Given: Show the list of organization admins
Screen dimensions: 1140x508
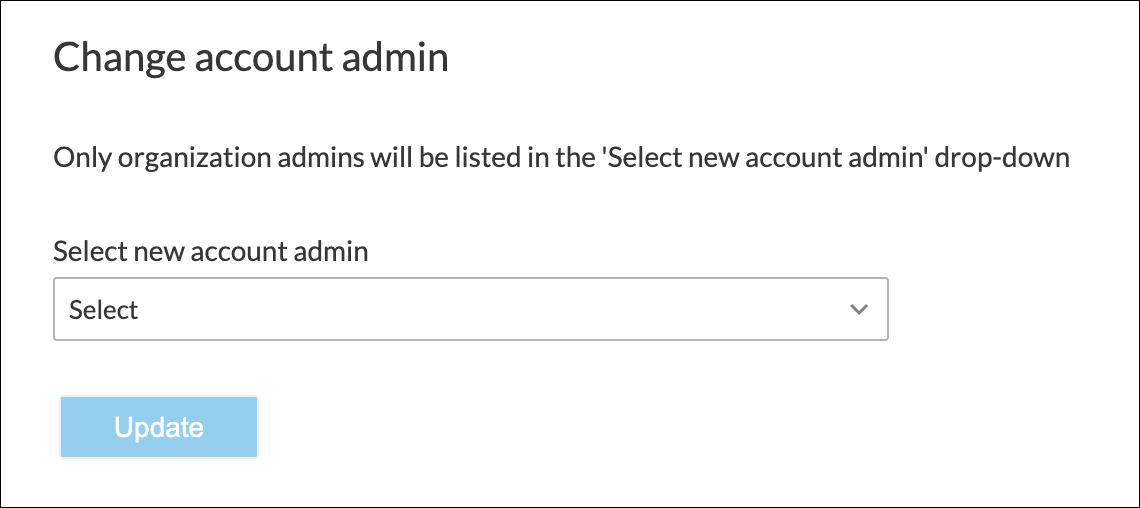Looking at the screenshot, I should coord(470,310).
